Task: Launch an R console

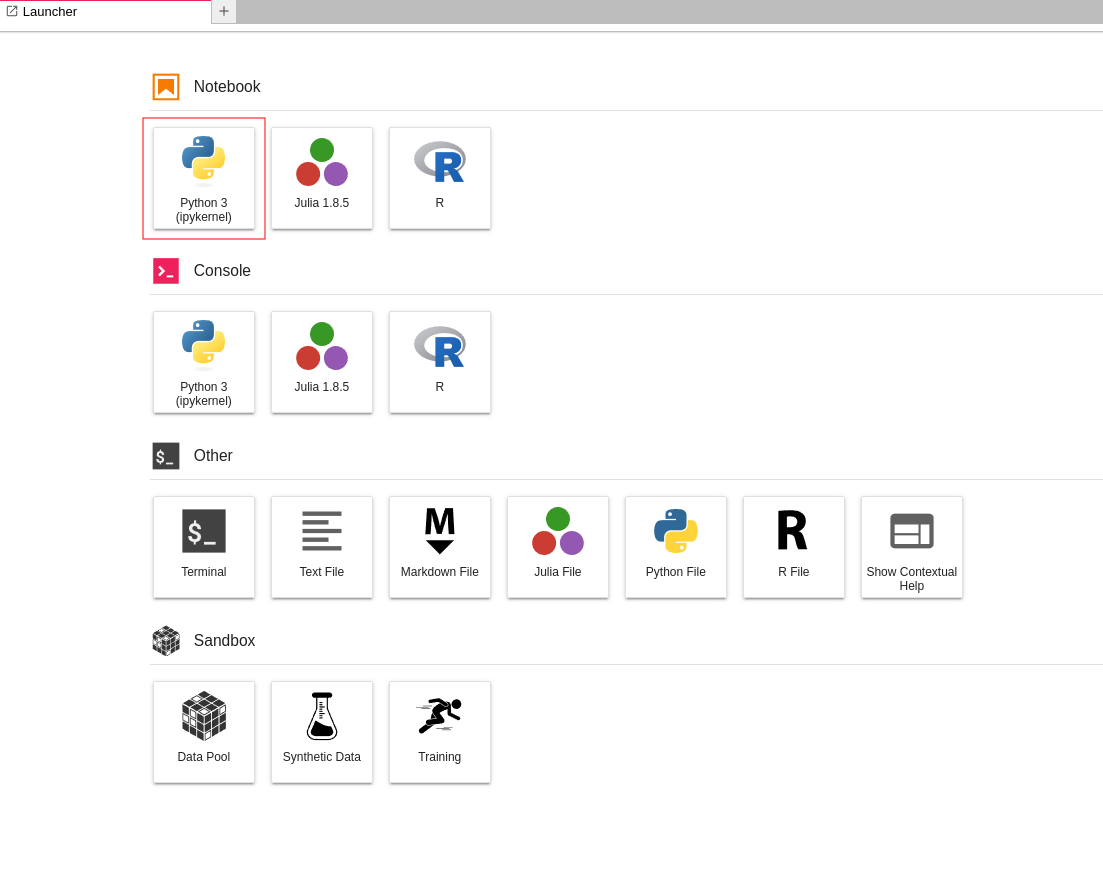Action: (440, 362)
